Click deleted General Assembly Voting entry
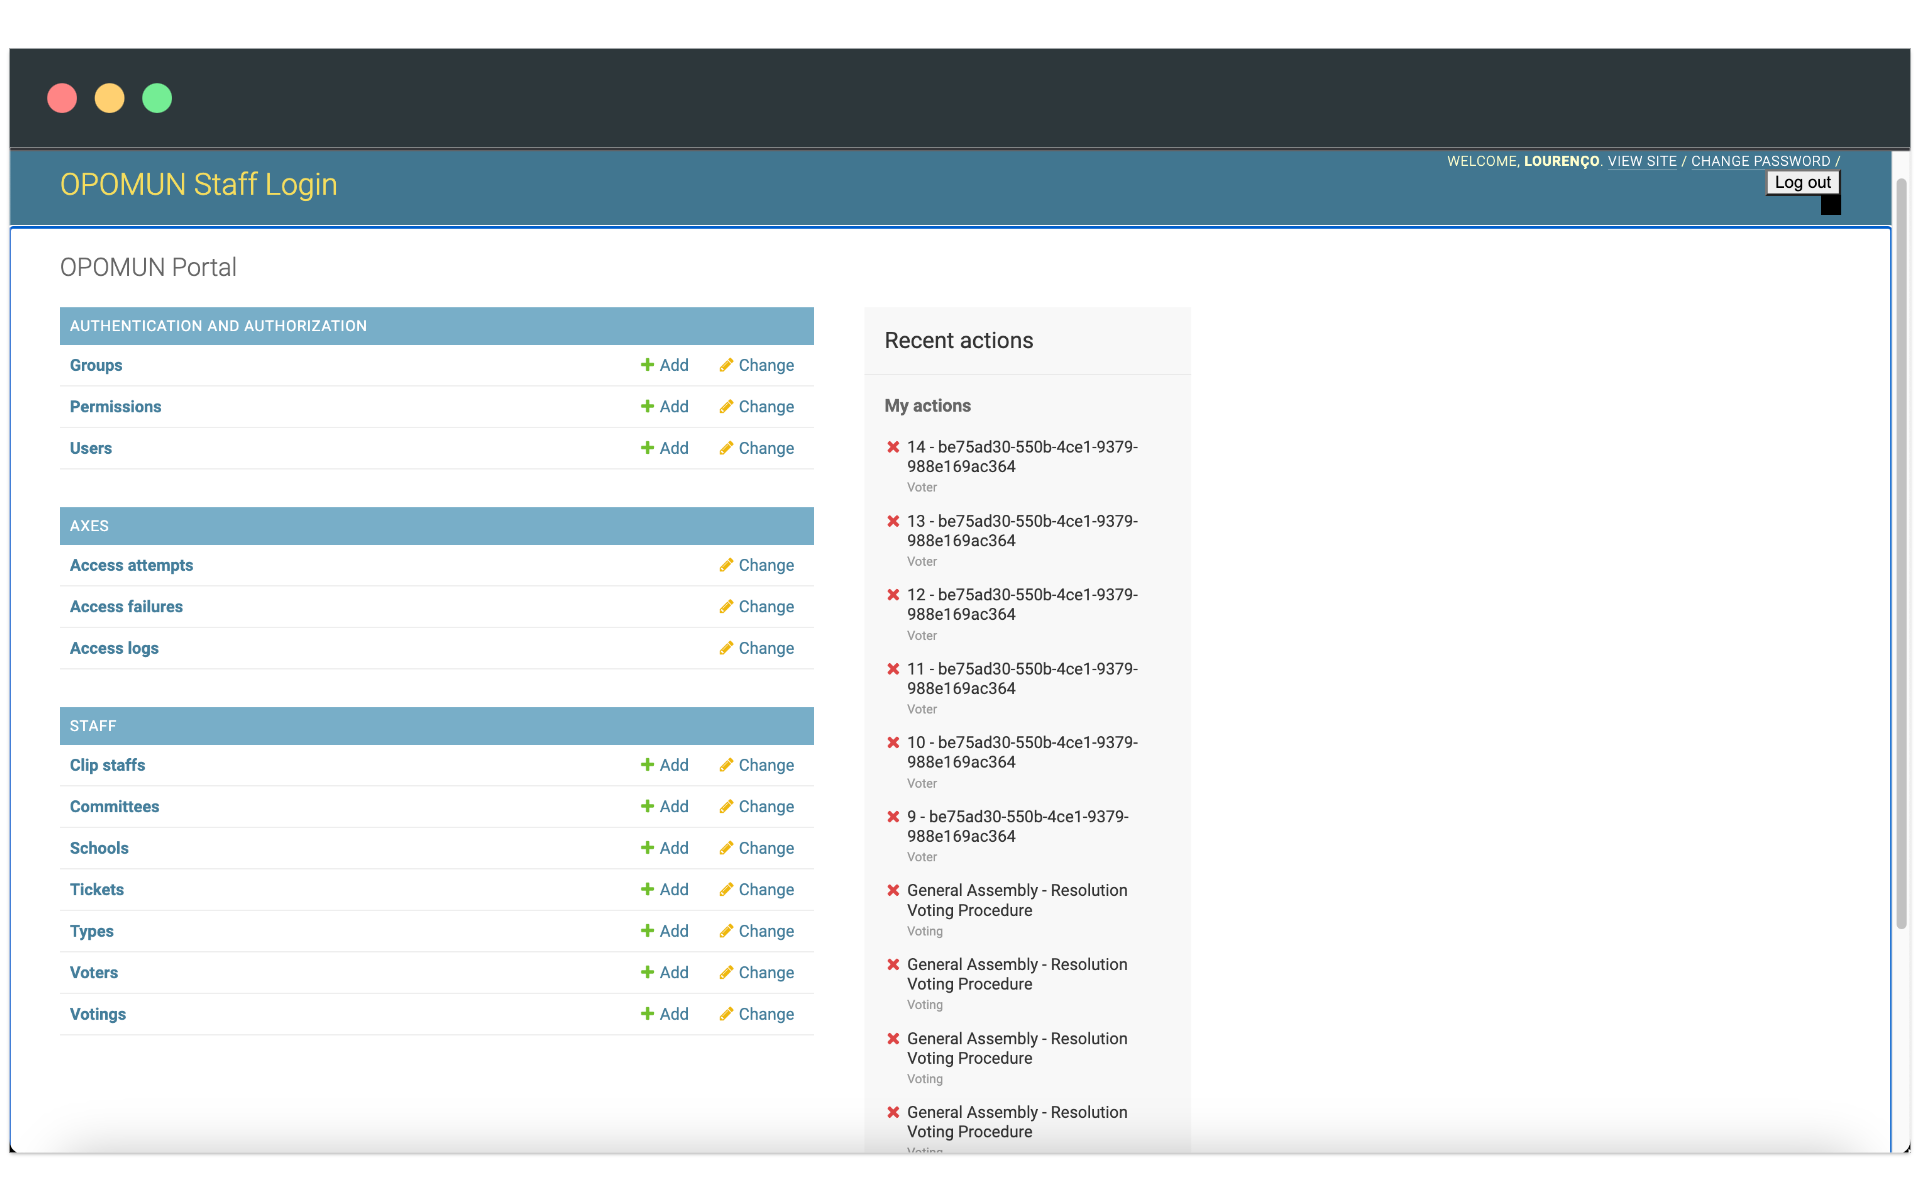 point(1017,900)
